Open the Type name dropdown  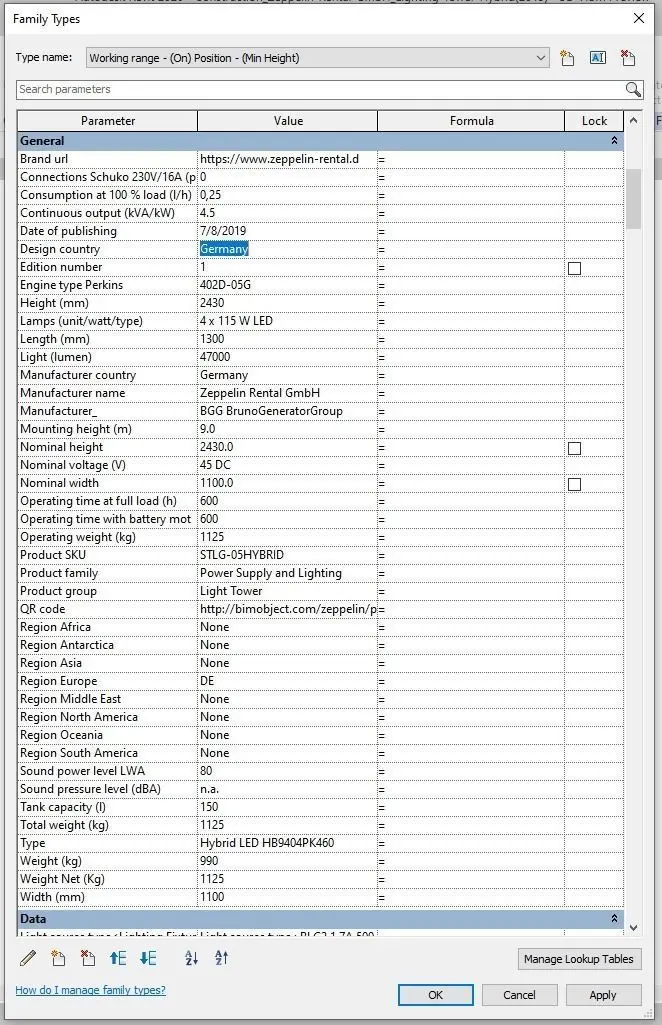coord(541,58)
